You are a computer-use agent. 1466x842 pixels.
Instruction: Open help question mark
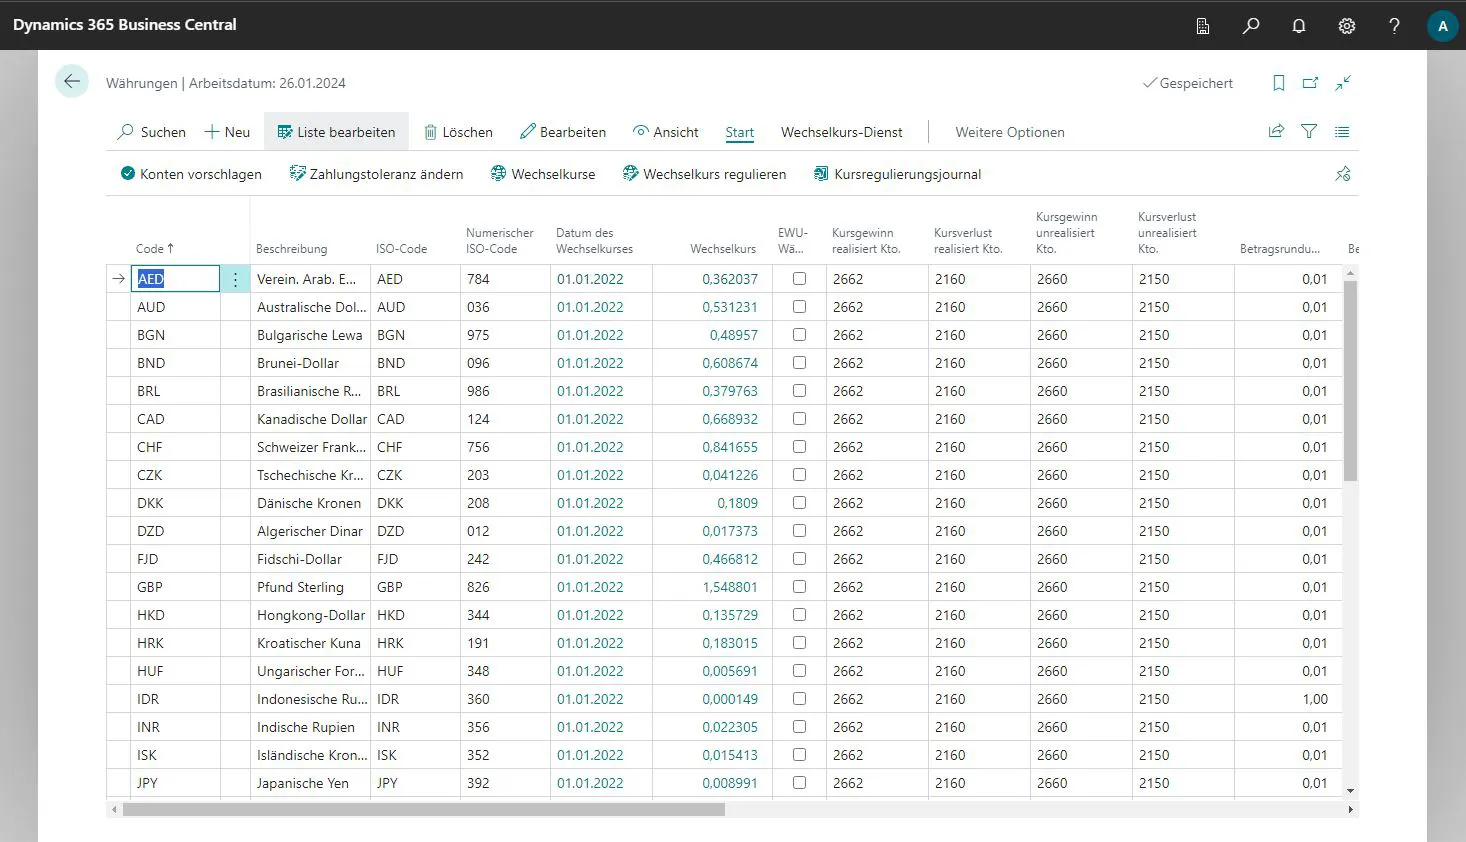click(1394, 26)
